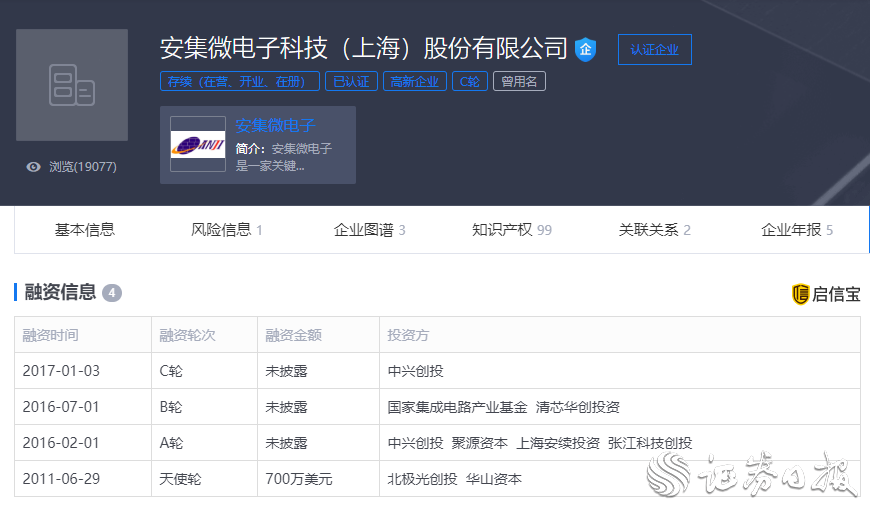870x511 pixels.
Task: Click investor 国家集成电路产业基金 link
Action: coord(457,407)
